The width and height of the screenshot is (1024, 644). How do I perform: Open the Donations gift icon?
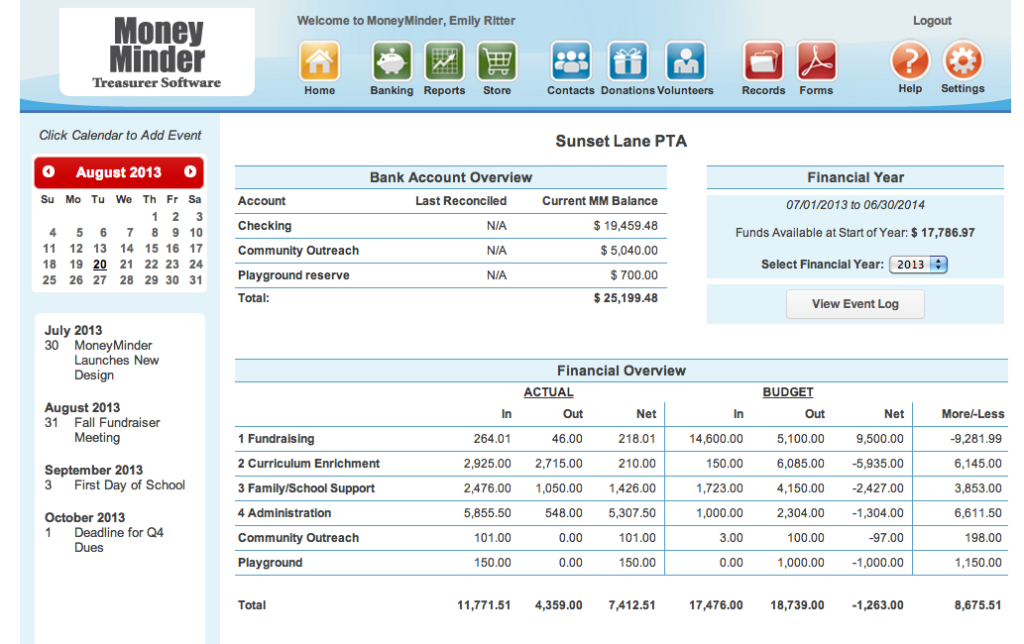coord(628,61)
